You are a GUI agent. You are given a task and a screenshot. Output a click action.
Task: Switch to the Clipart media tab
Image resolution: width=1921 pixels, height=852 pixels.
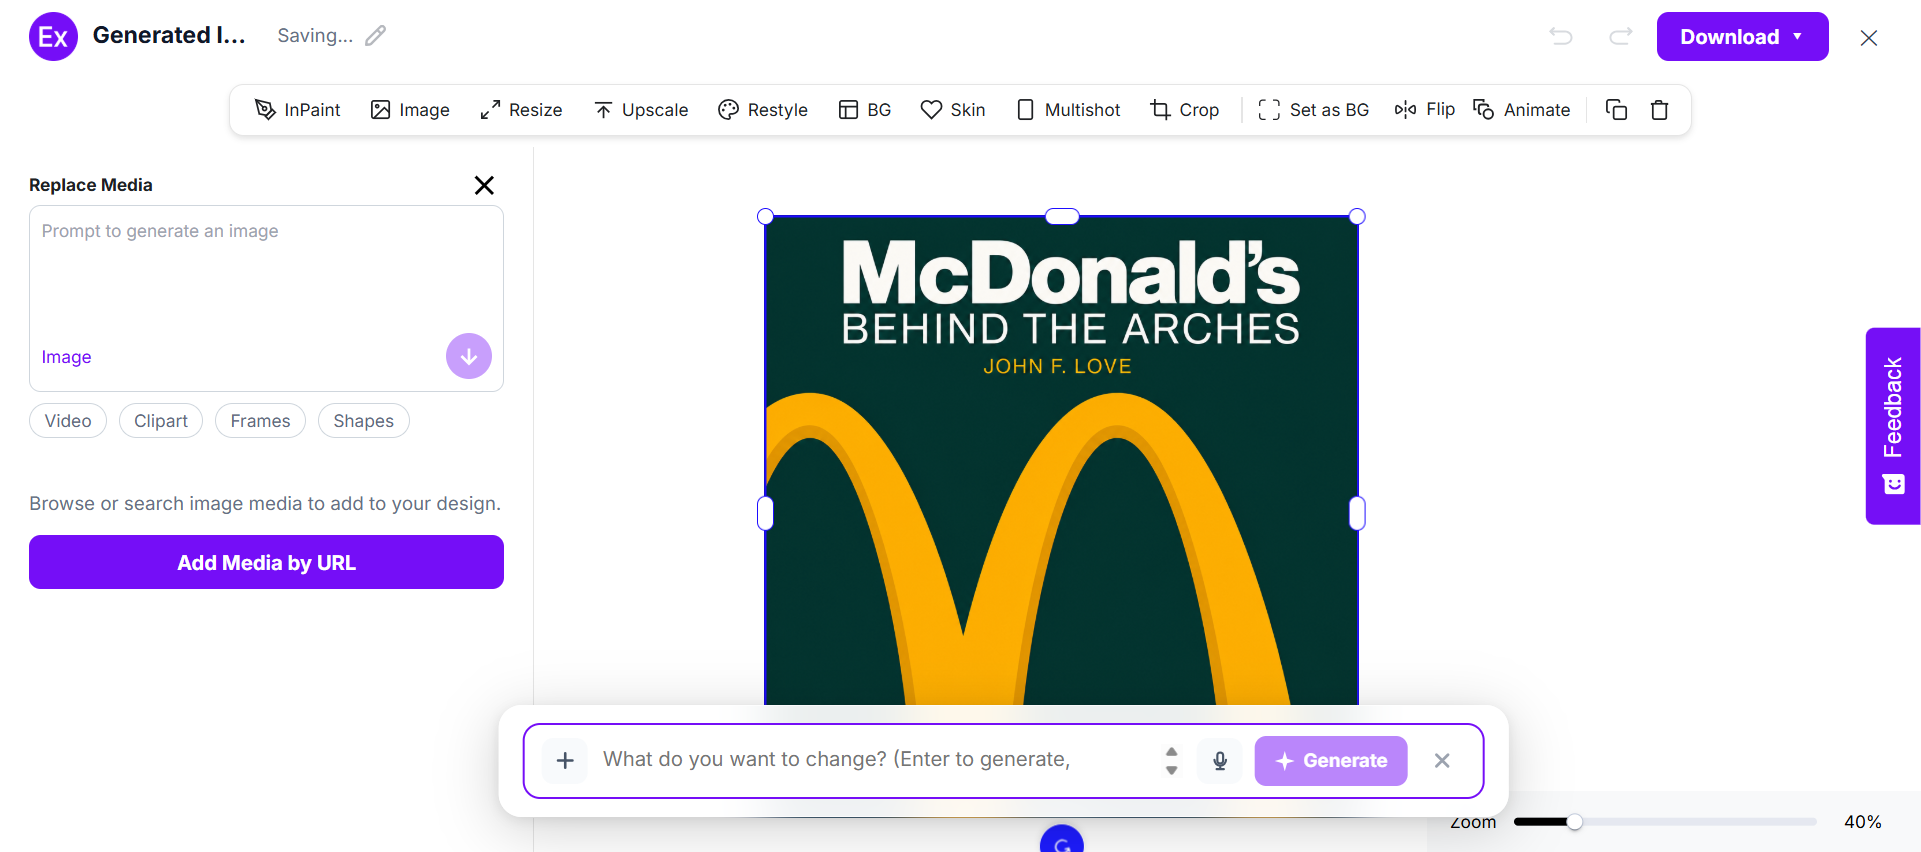pos(161,421)
